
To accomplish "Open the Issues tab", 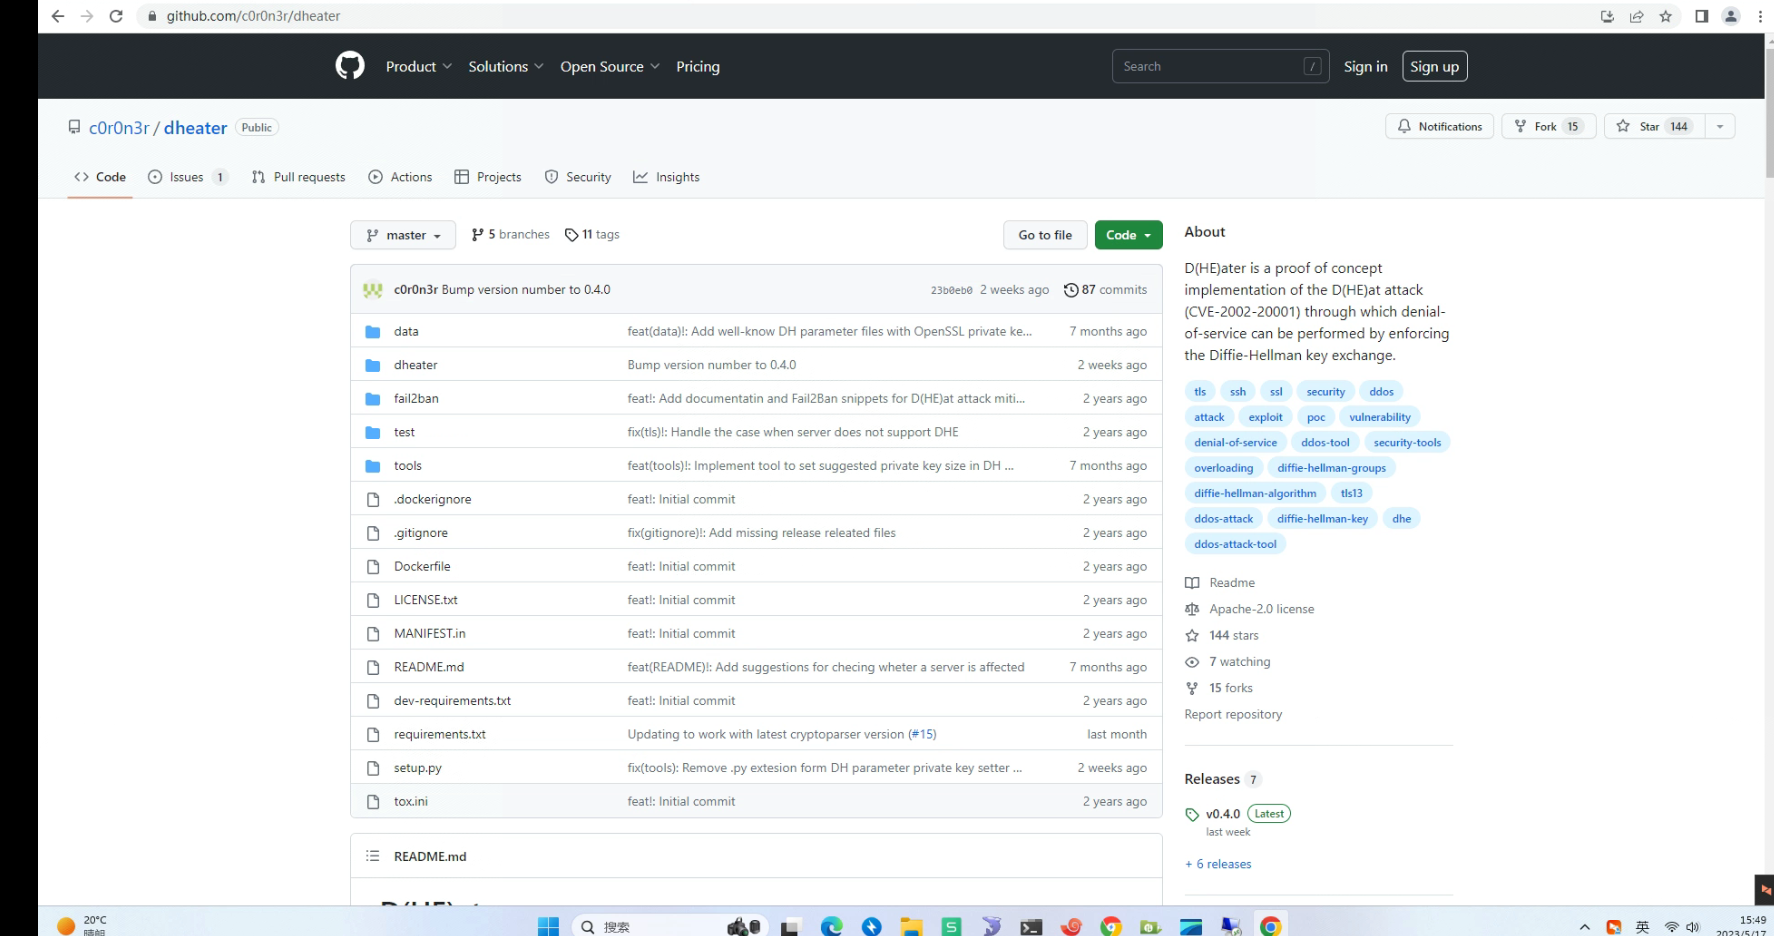I will click(188, 177).
